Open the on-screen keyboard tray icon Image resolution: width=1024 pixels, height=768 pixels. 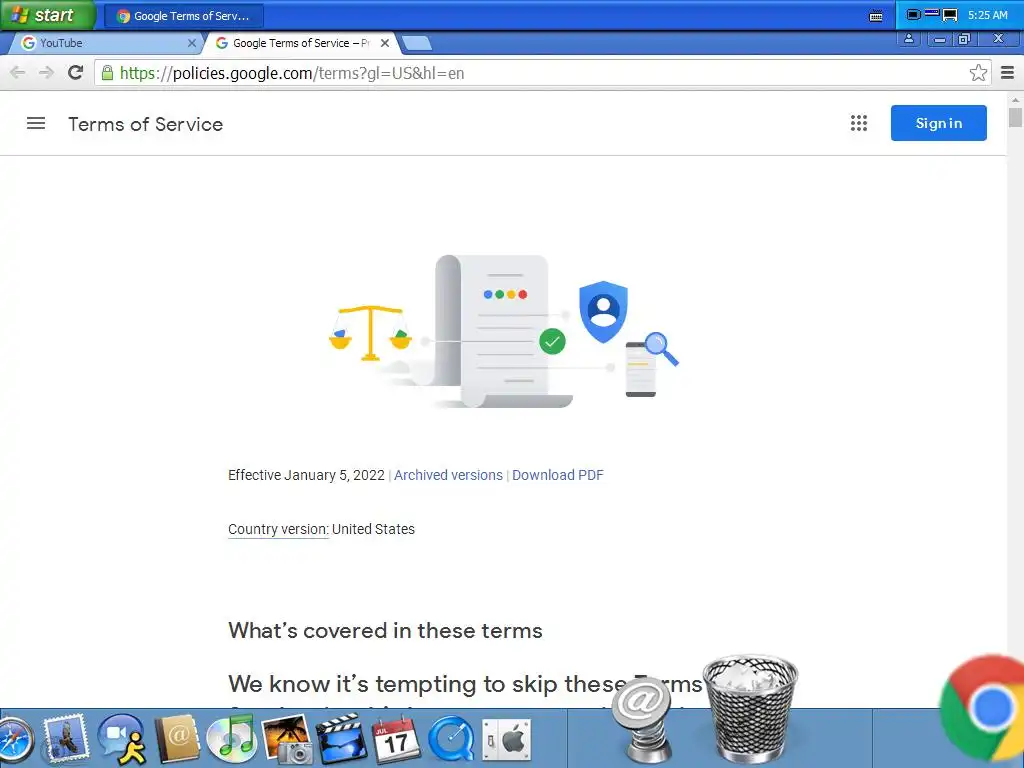[876, 16]
